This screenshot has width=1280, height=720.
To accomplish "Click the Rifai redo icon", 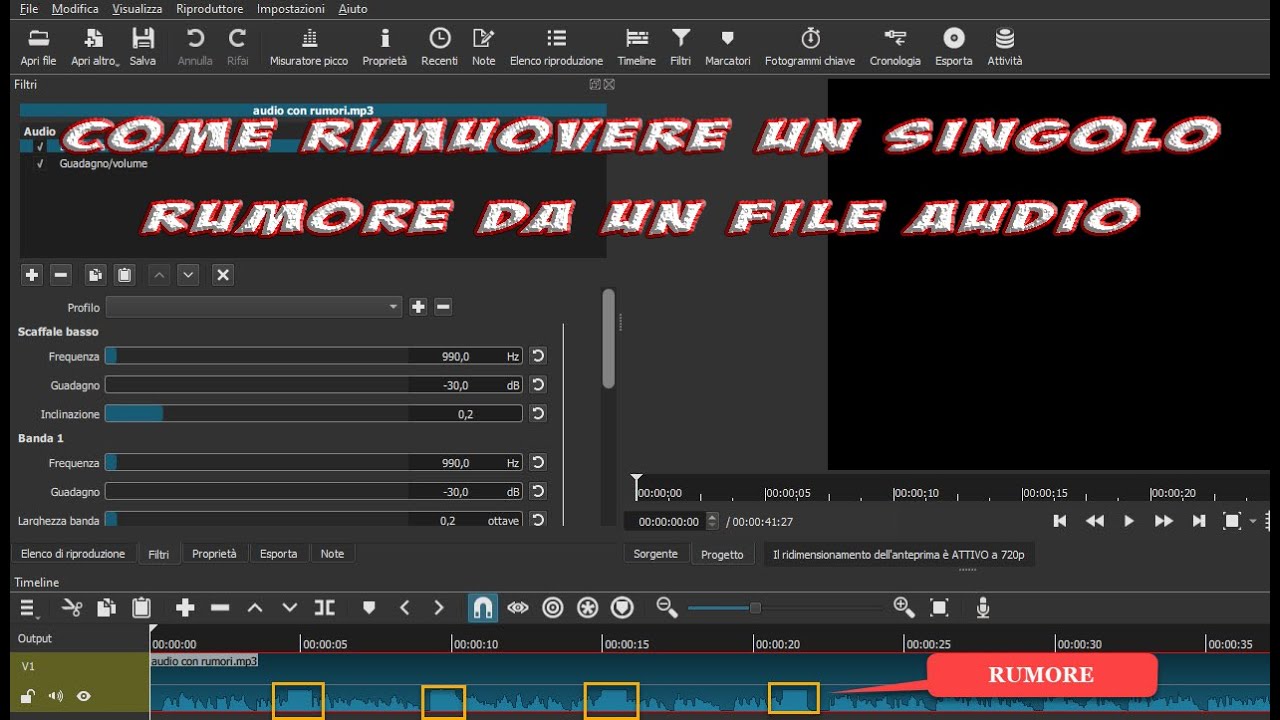I will 237,47.
